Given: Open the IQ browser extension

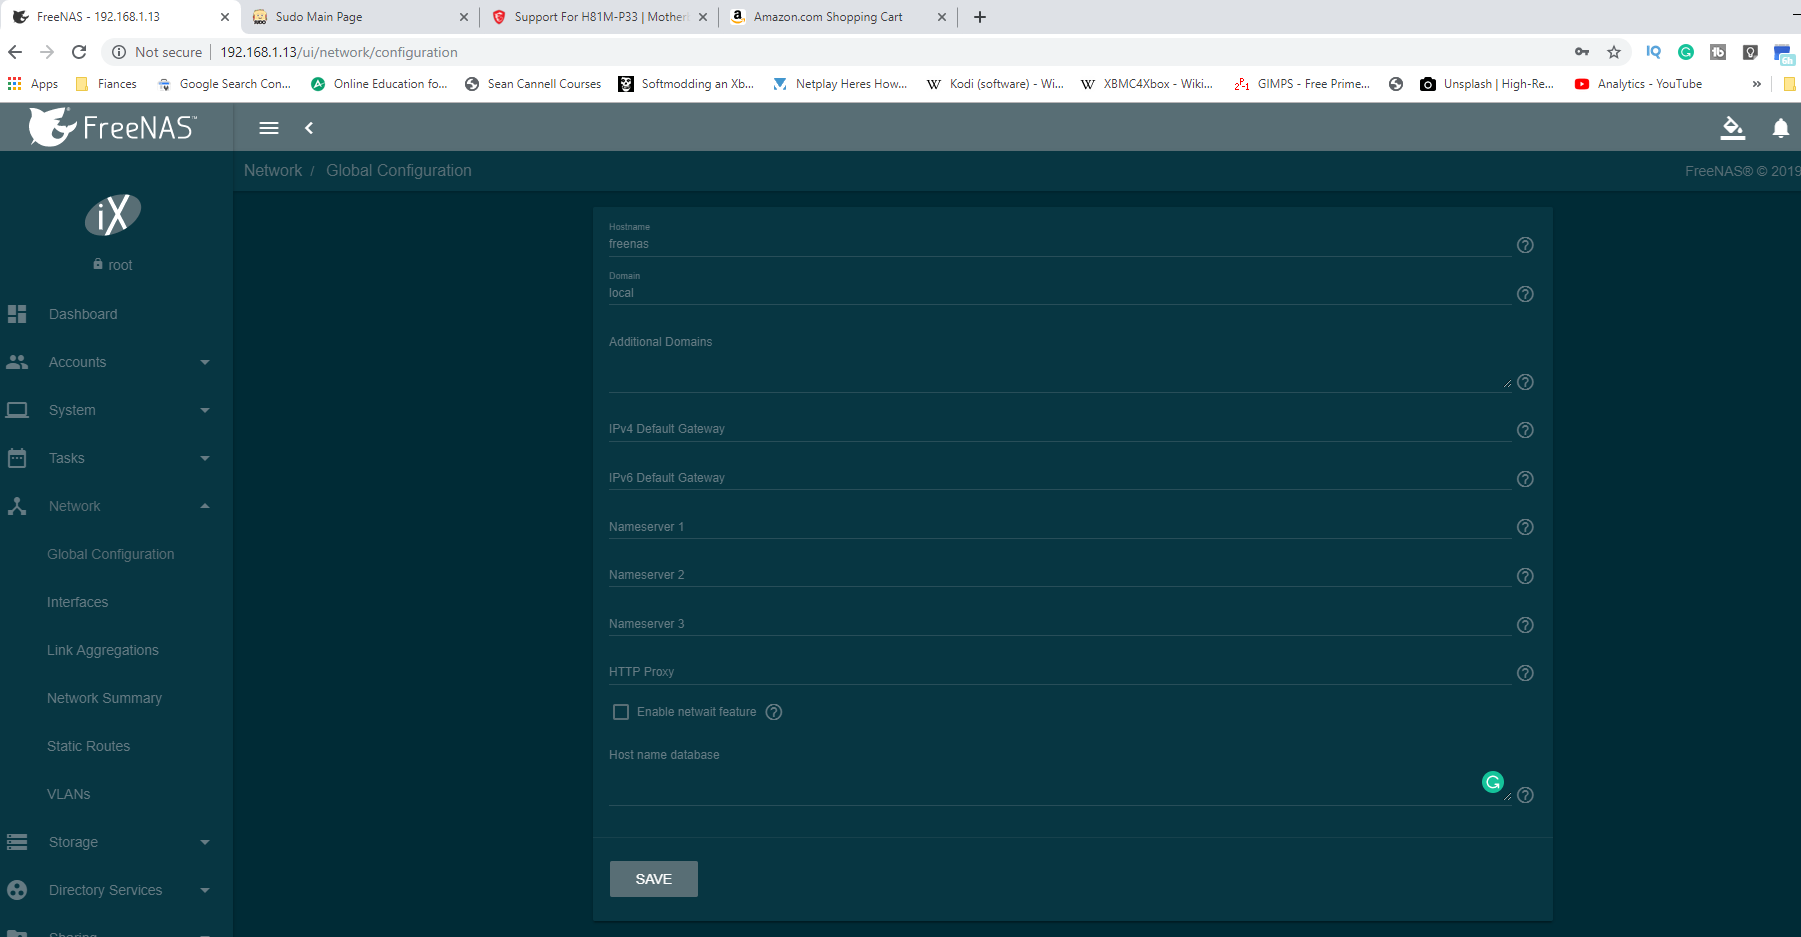Looking at the screenshot, I should tap(1654, 52).
